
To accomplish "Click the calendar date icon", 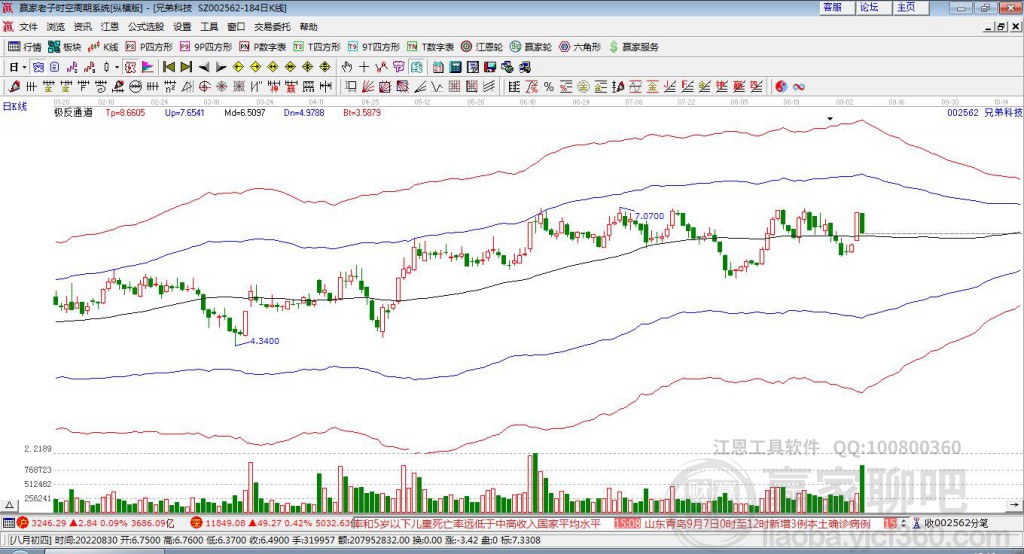I will click(438, 67).
